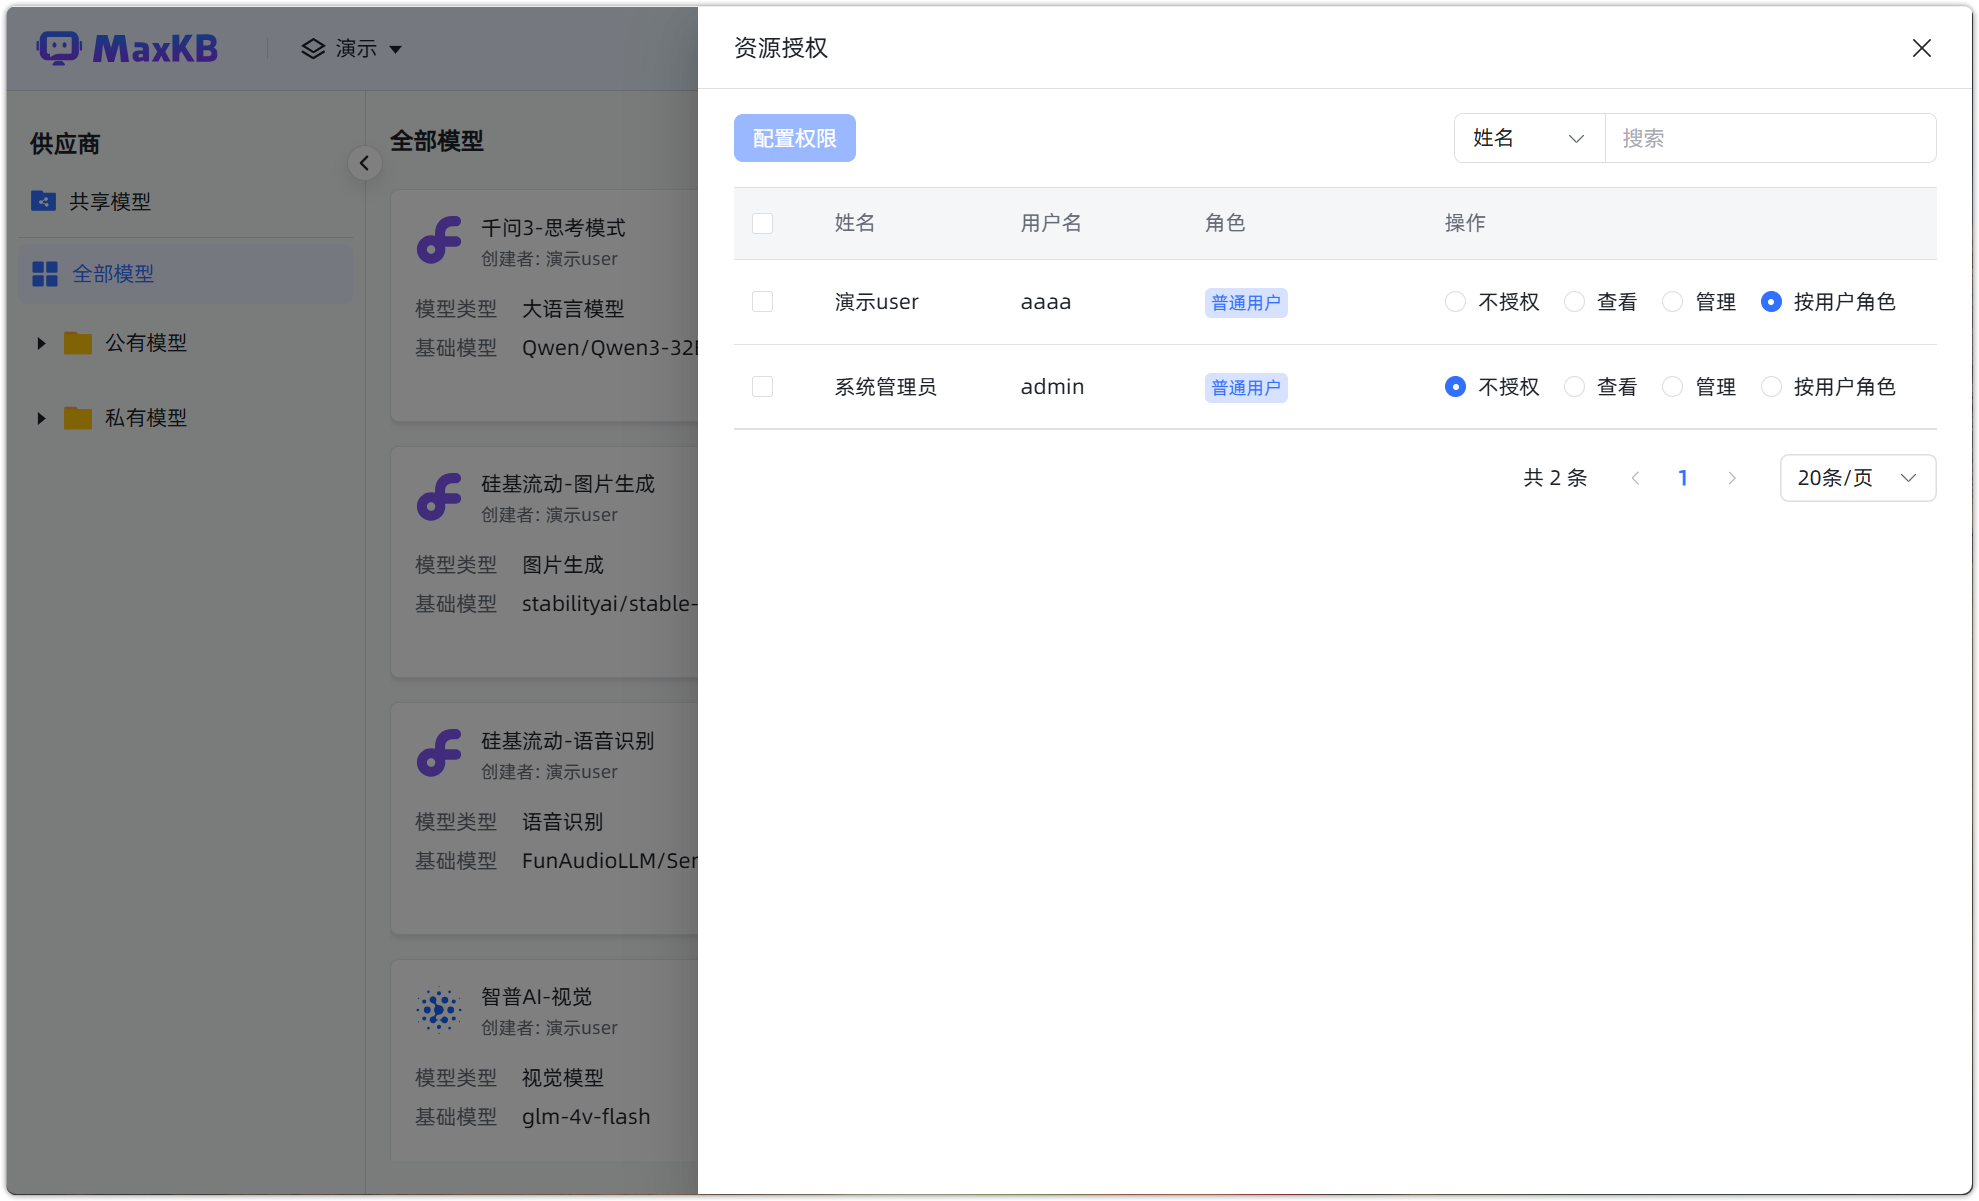Click the 全部模型 grid icon

point(44,273)
